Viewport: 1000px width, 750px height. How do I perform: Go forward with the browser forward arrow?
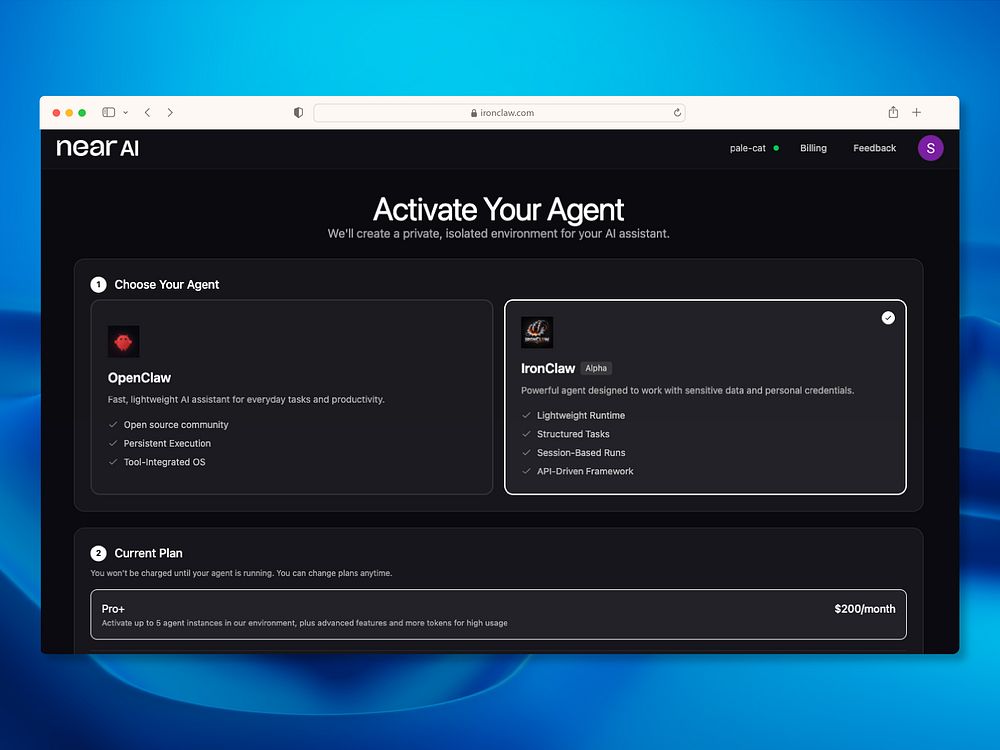[170, 112]
